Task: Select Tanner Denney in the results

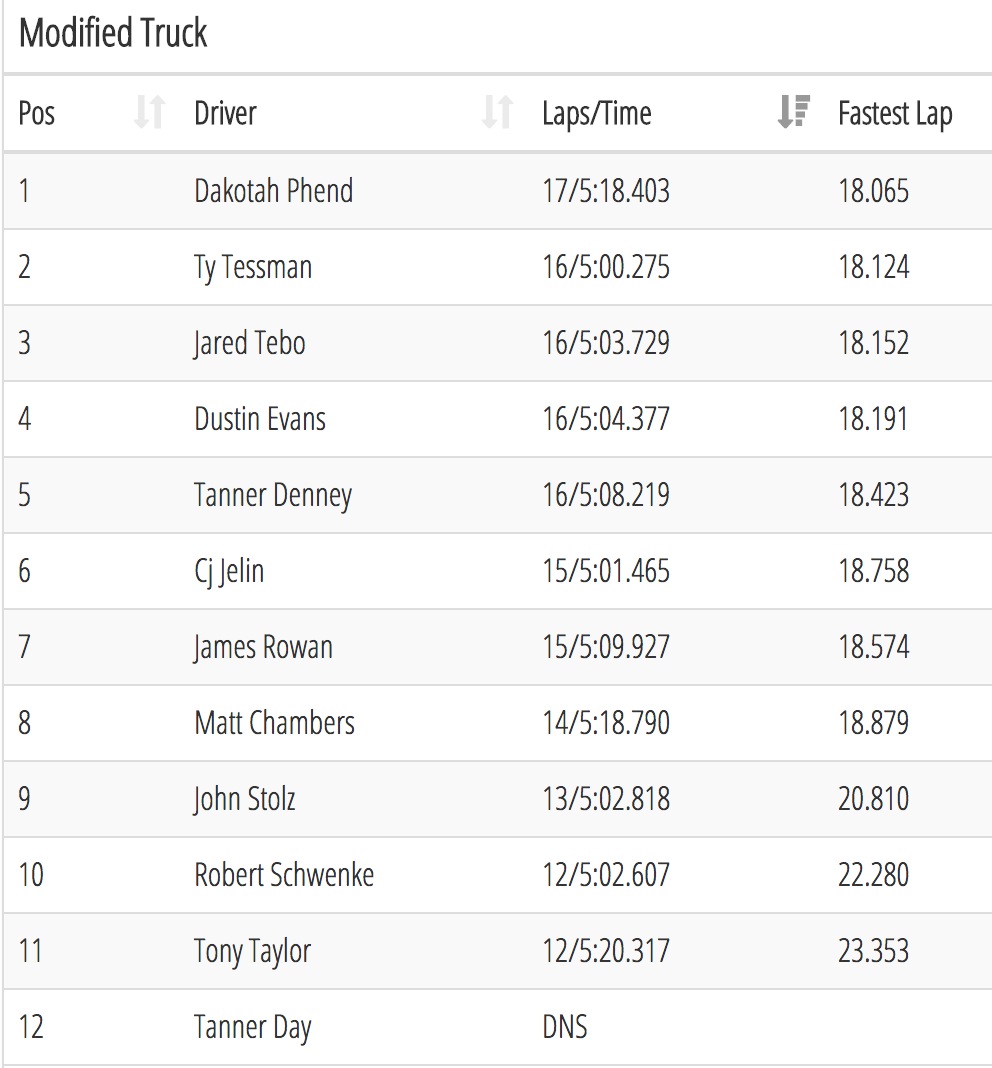Action: click(x=273, y=495)
